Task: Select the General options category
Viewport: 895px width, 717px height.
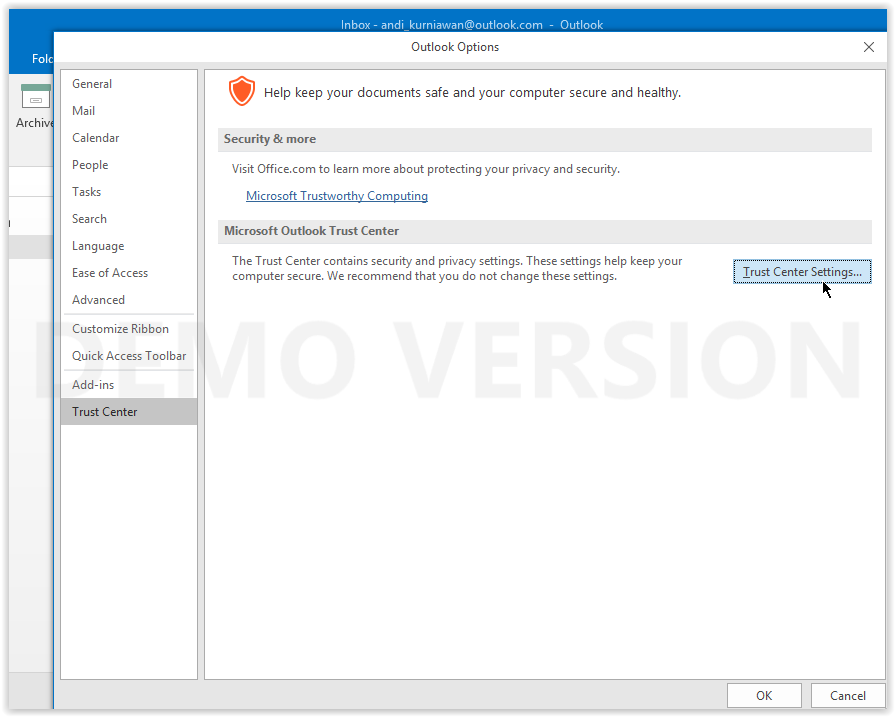Action: coord(91,83)
